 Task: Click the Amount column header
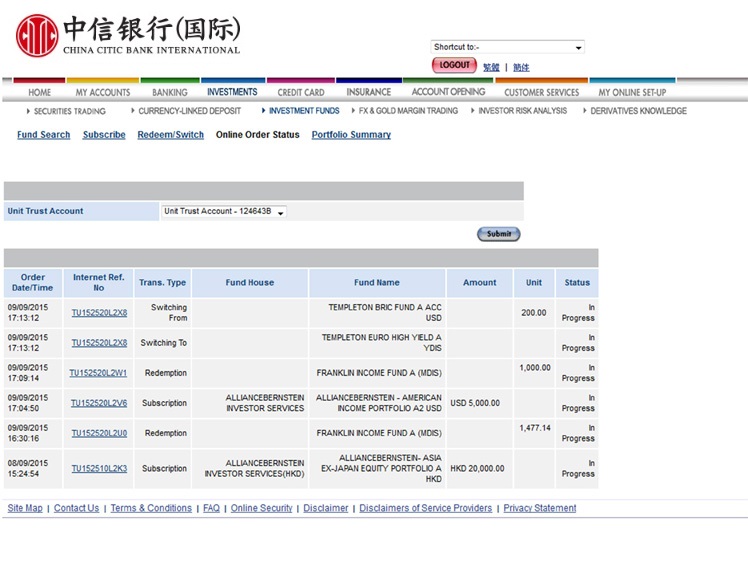tap(479, 283)
